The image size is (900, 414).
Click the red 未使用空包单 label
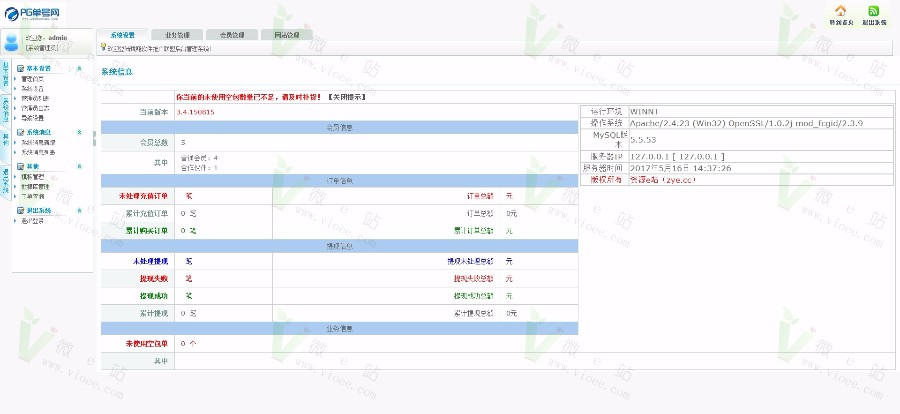[x=146, y=344]
